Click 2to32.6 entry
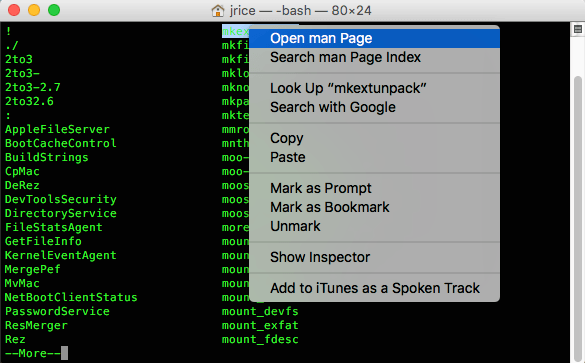Viewport: 585px width, 363px height. point(29,101)
